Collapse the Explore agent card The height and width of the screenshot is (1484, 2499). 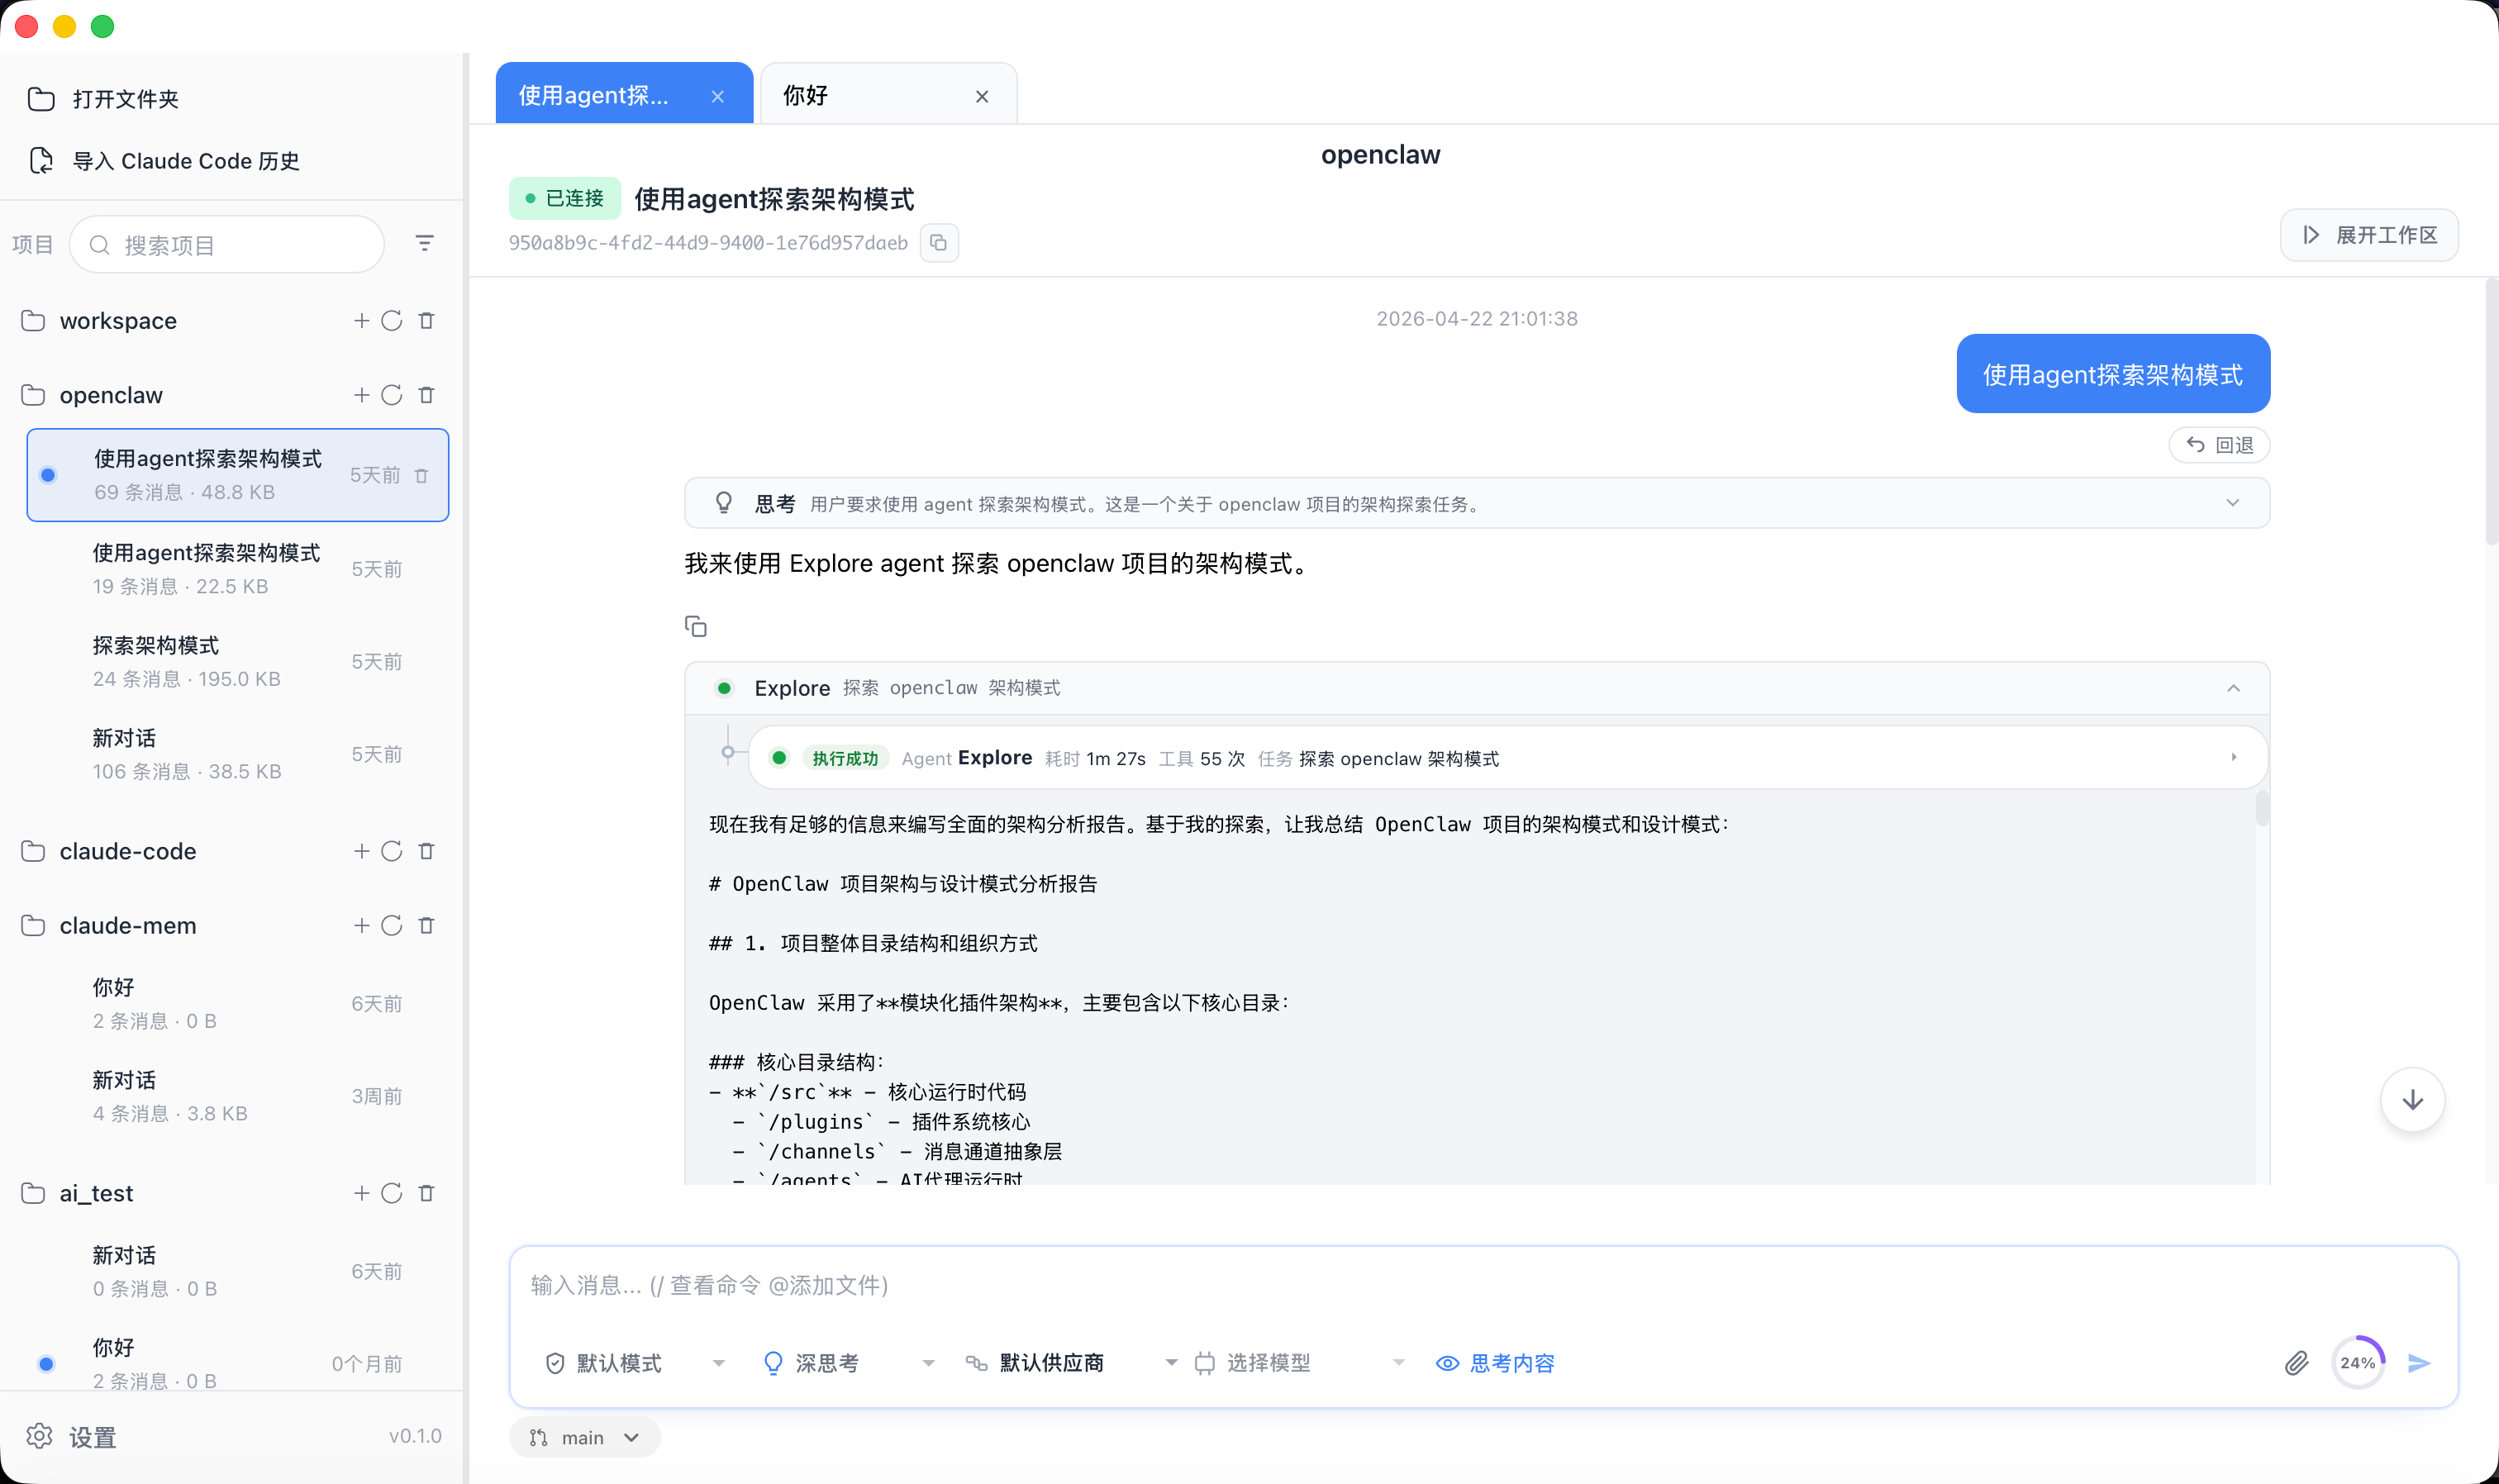pyautogui.click(x=2233, y=688)
